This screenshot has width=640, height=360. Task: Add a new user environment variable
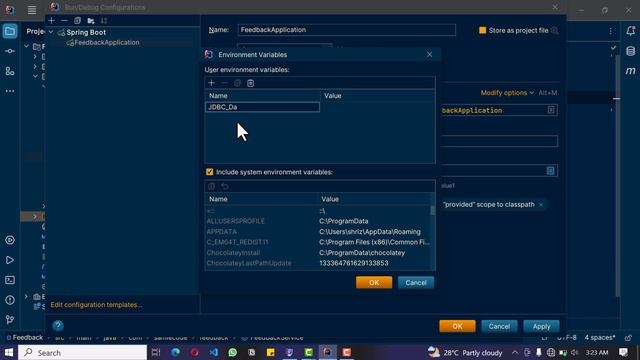coord(211,83)
